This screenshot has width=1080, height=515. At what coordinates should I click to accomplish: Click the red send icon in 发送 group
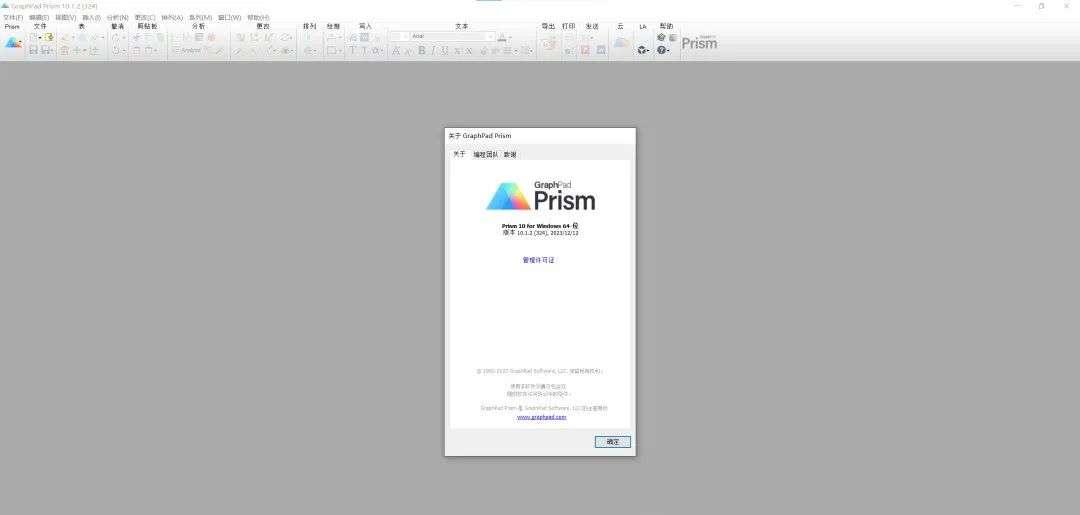(585, 50)
